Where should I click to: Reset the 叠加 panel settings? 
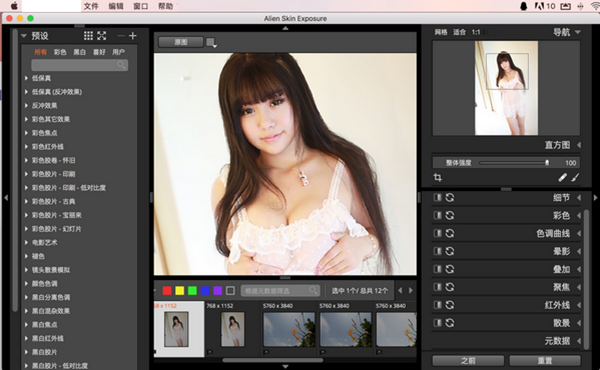point(450,269)
